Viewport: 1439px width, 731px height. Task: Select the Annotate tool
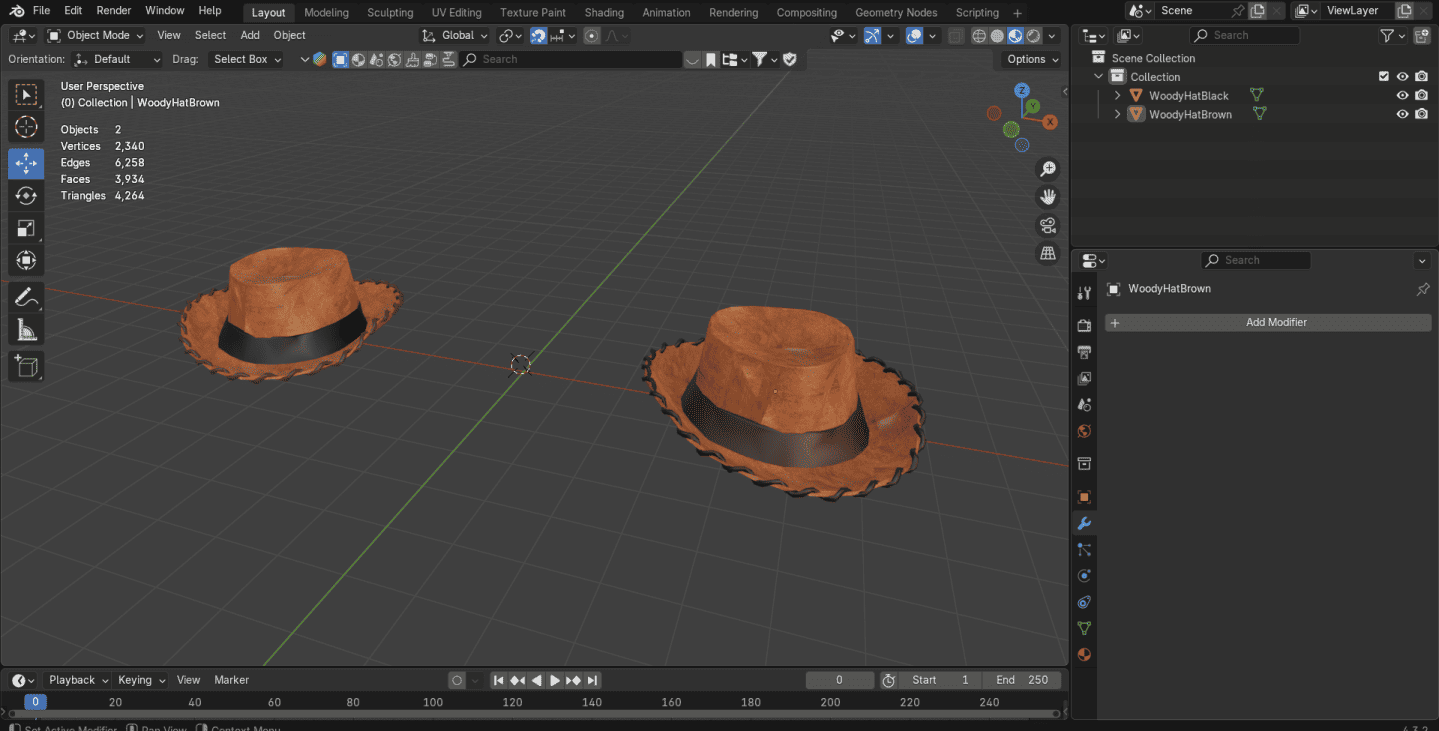[26, 297]
